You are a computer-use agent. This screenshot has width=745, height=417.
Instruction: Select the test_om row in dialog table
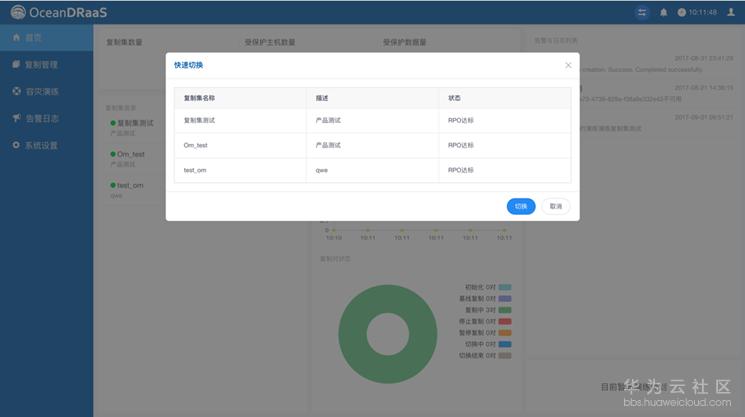[x=372, y=170]
